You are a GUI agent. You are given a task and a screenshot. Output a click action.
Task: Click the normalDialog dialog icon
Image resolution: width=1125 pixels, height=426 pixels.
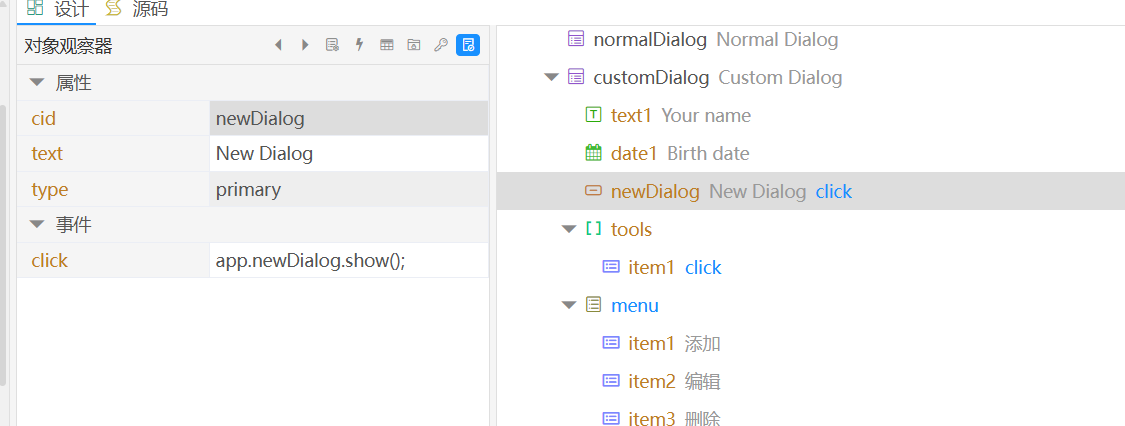click(575, 39)
